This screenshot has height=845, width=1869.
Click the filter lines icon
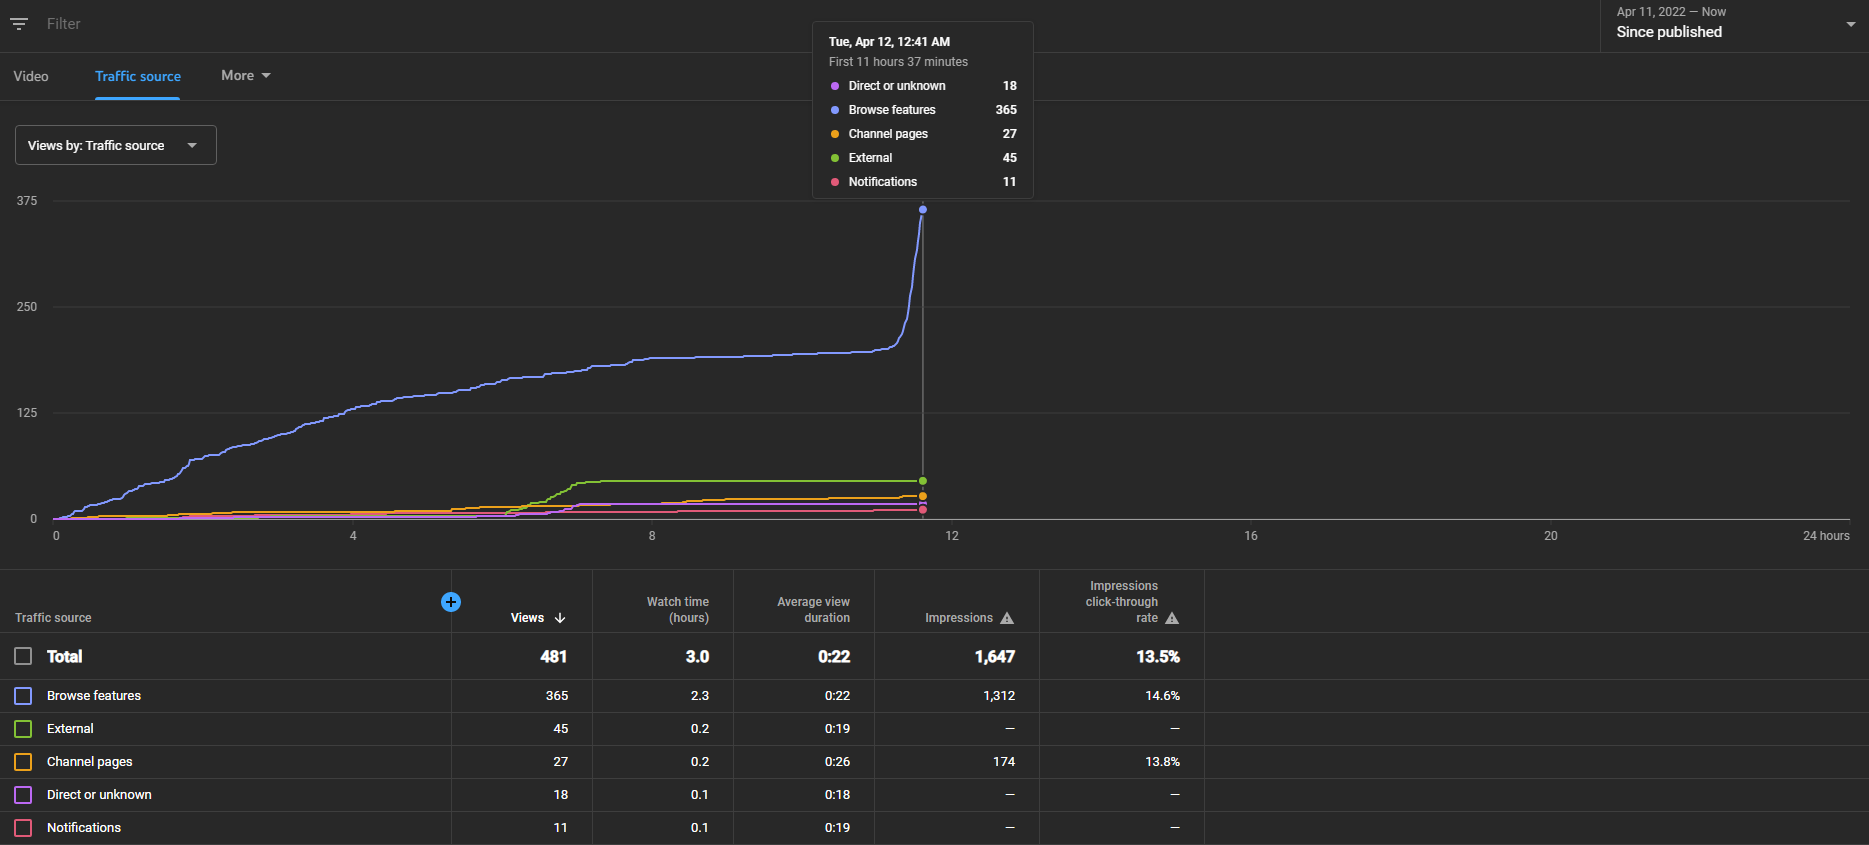(19, 23)
